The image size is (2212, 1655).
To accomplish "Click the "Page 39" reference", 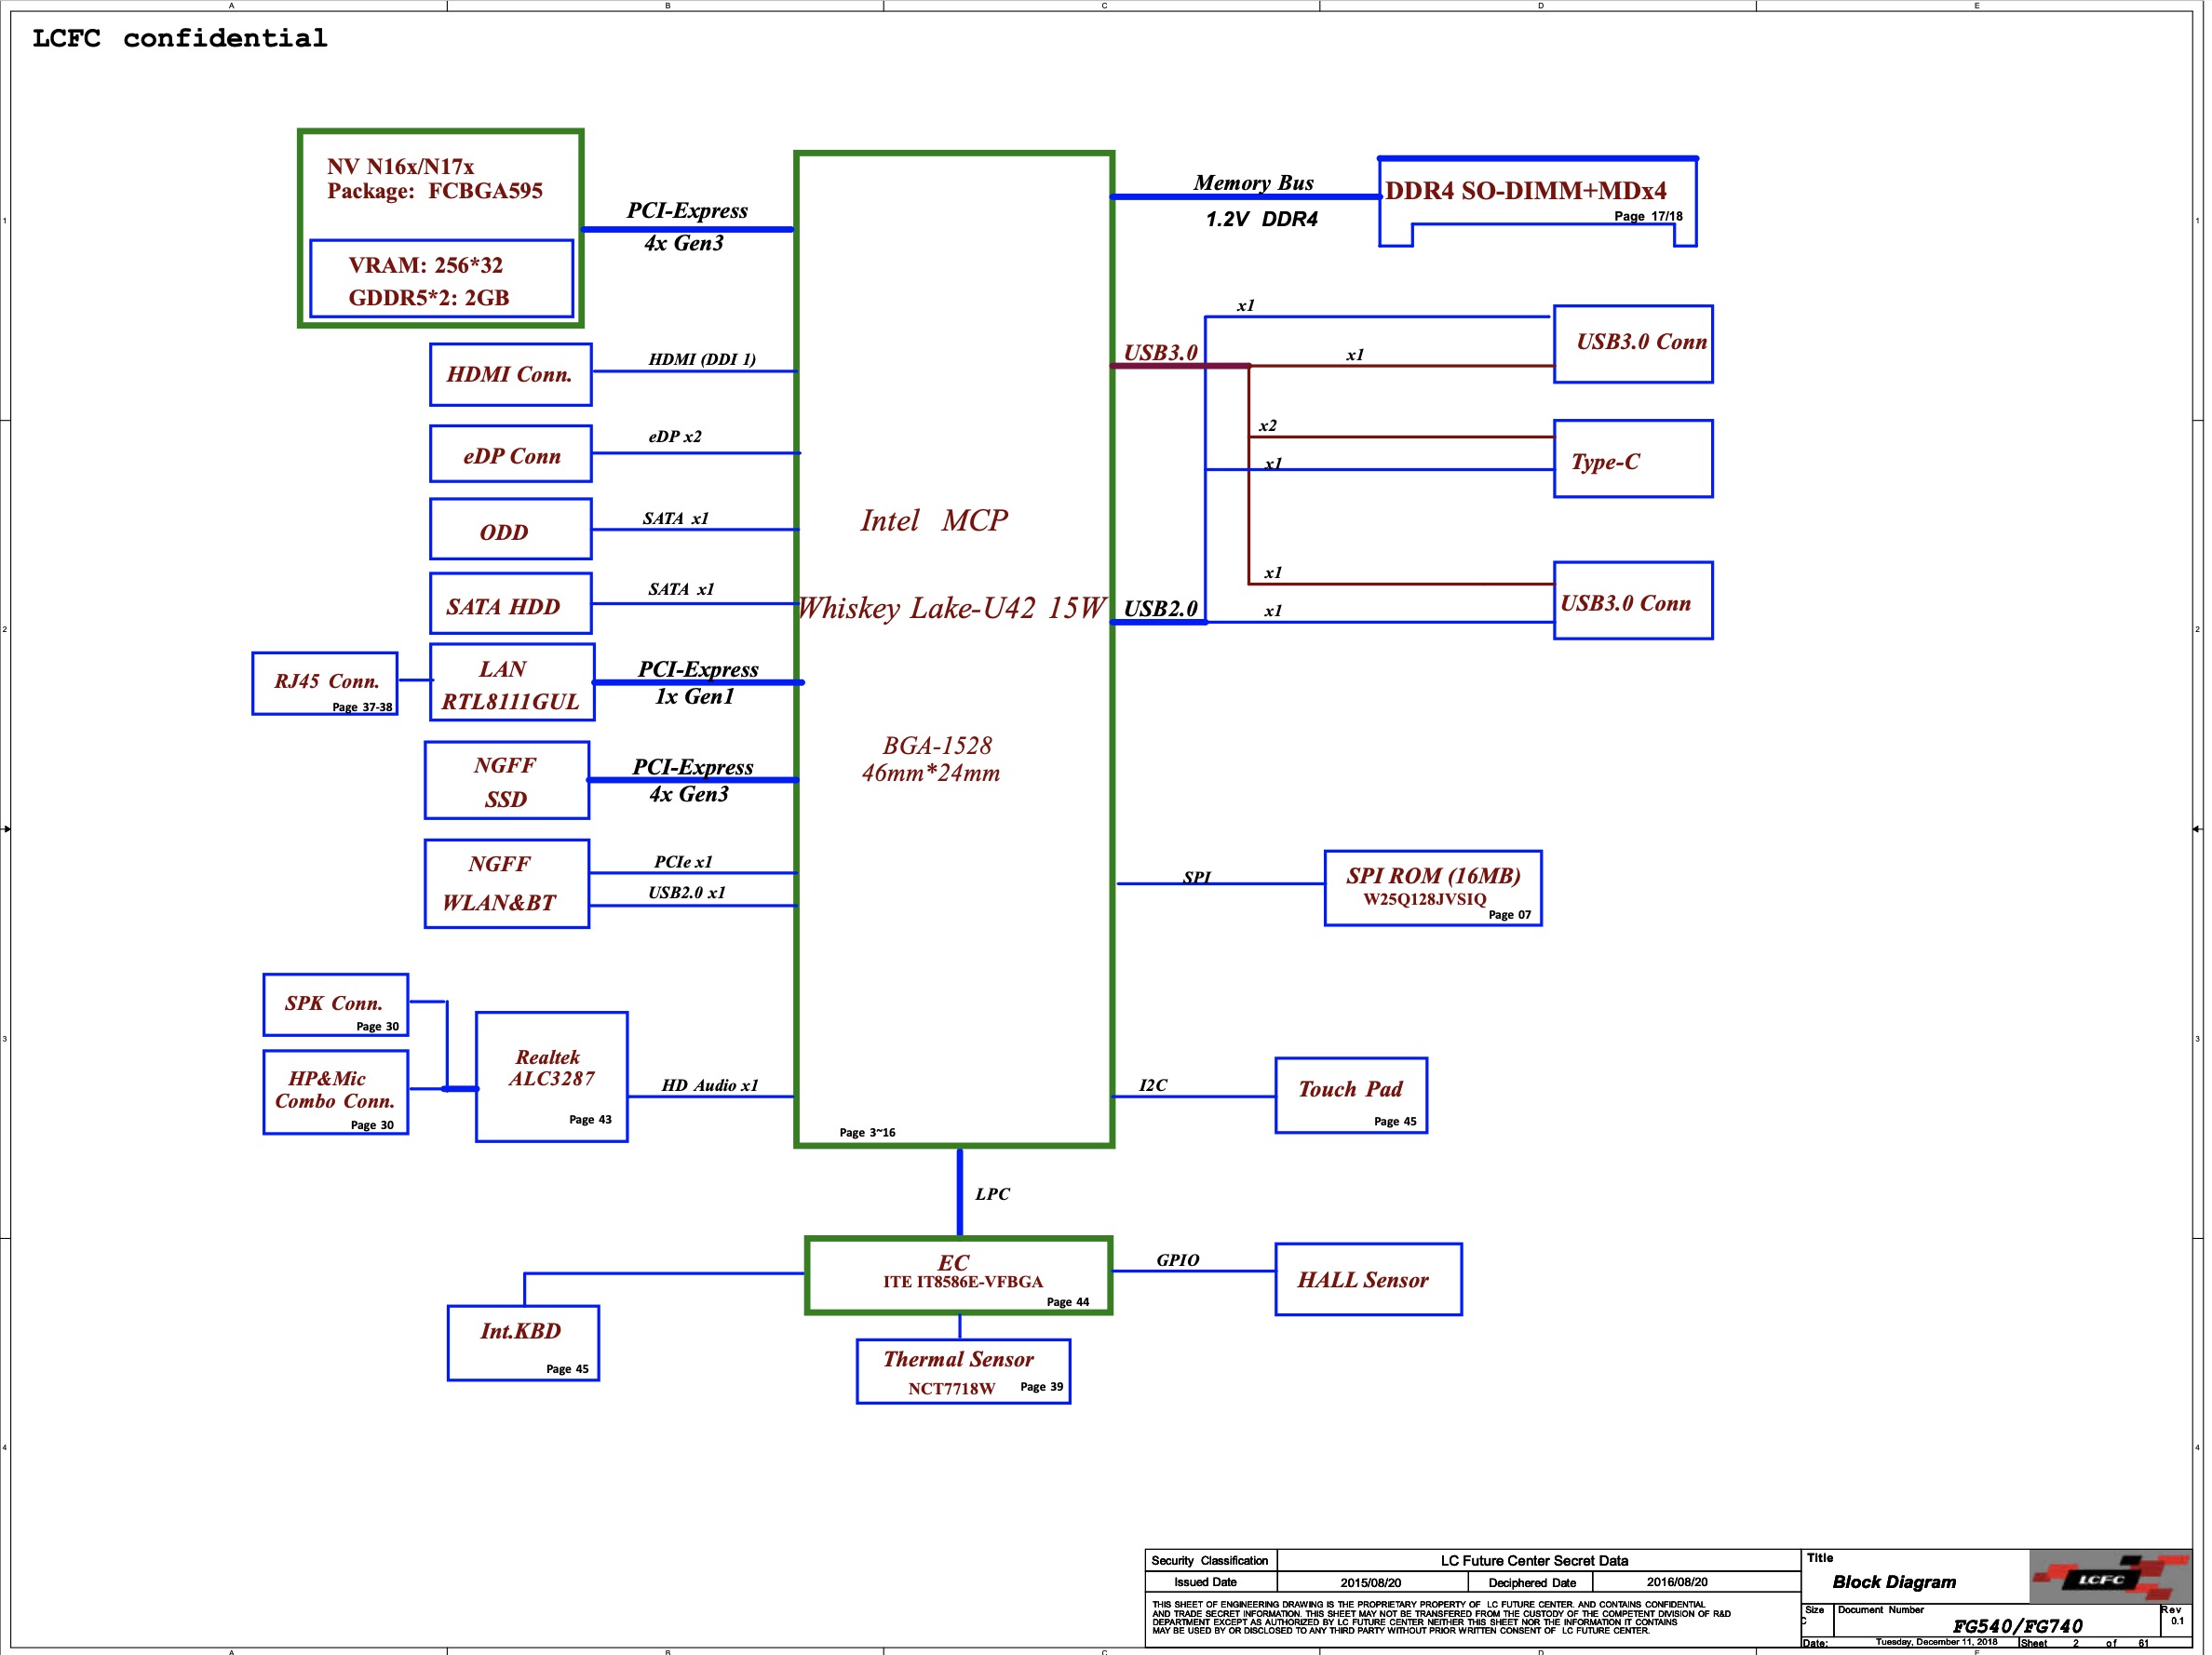I will coord(1041,1386).
